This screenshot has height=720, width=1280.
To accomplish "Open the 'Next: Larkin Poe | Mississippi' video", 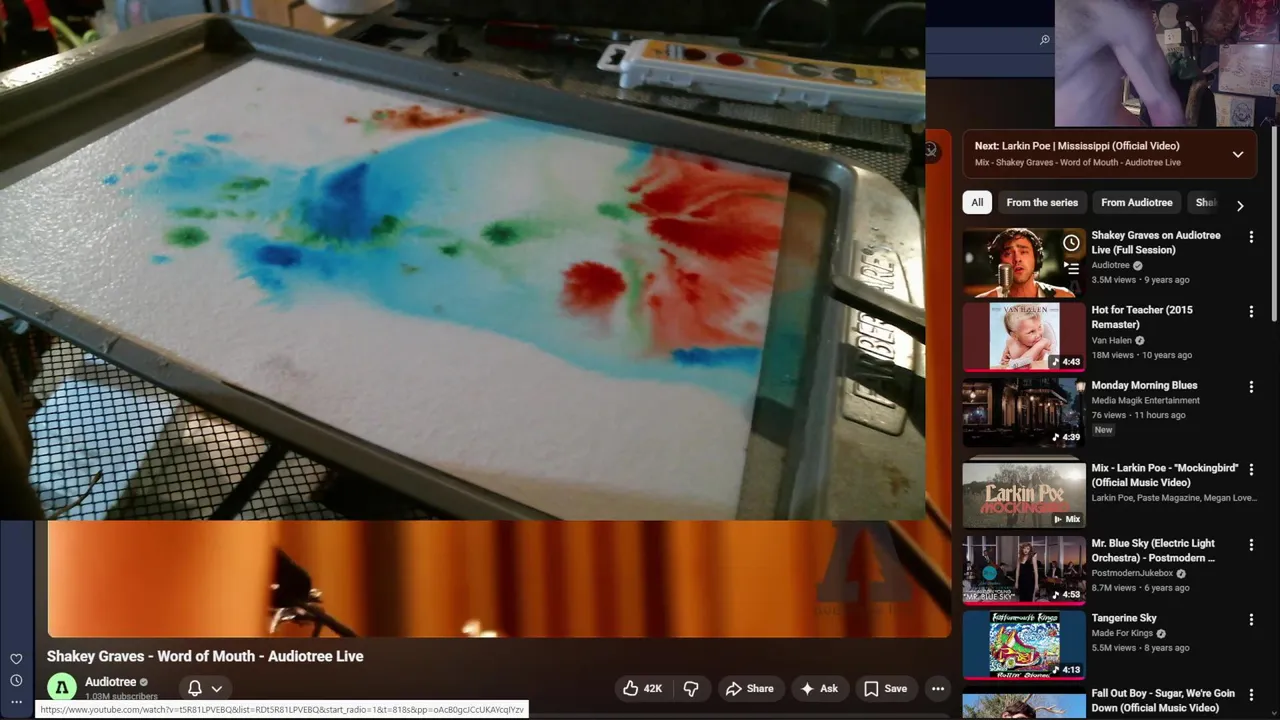I will 1077,146.
